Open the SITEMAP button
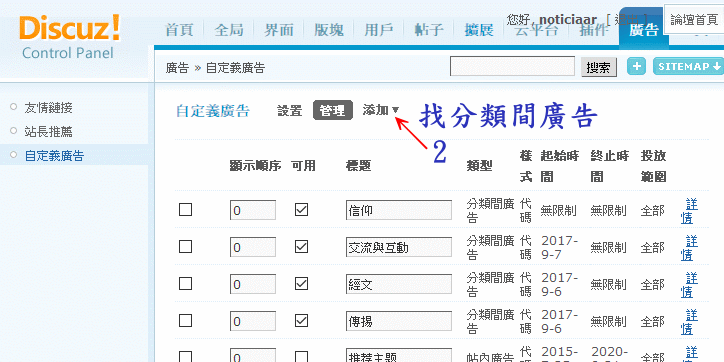The width and height of the screenshot is (724, 362). (688, 66)
